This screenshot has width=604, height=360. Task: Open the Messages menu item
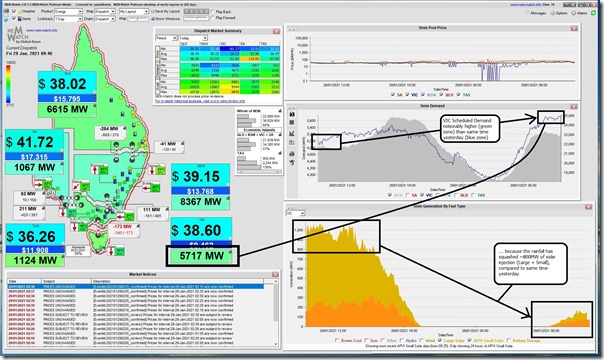[x=538, y=13]
